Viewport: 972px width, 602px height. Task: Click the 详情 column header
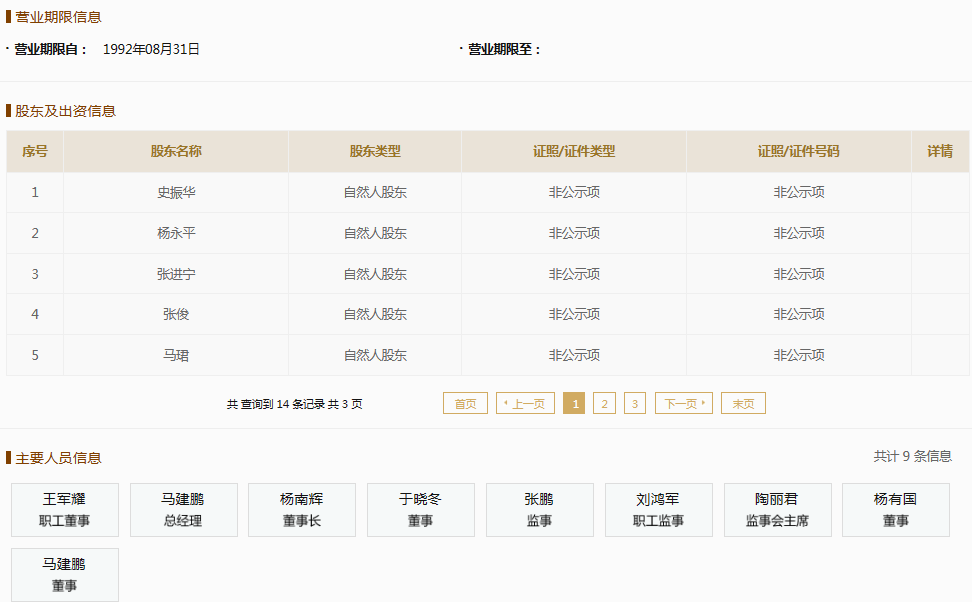coord(940,151)
